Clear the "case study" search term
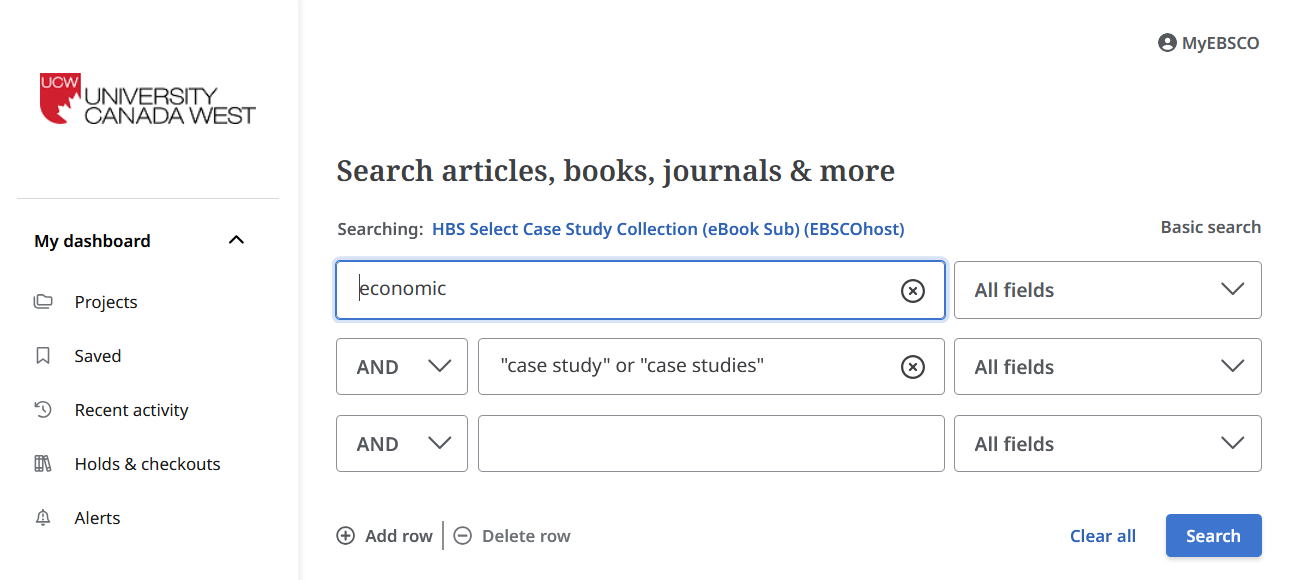The image size is (1292, 580). coord(912,367)
